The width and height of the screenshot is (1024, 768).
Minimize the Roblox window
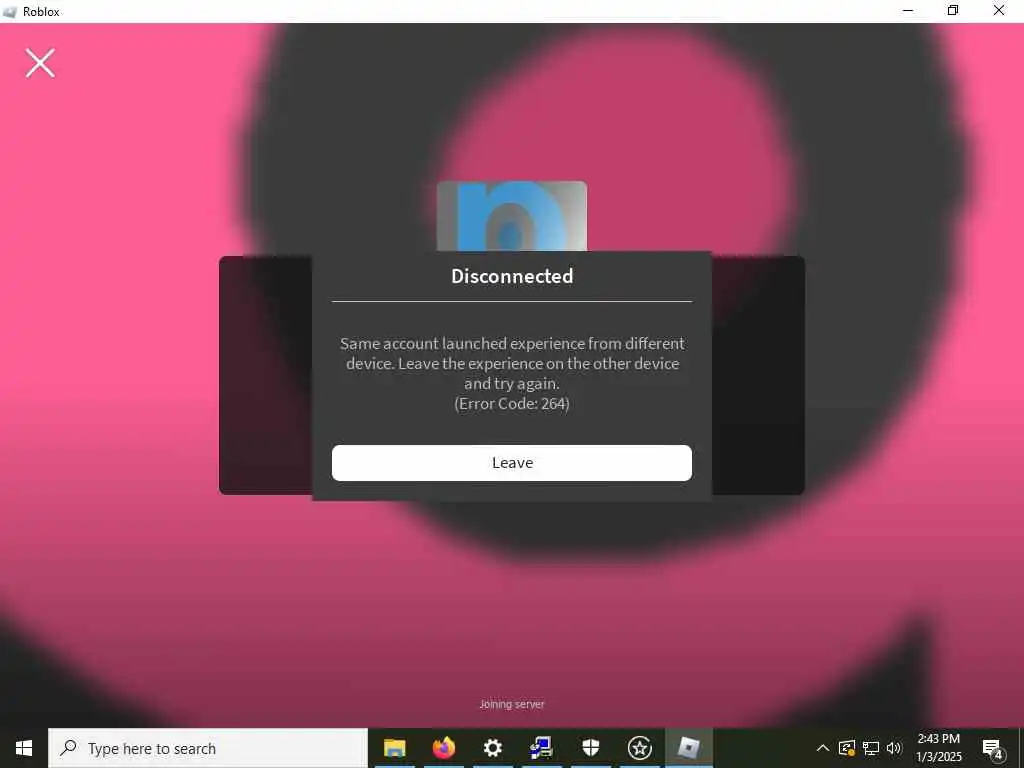click(907, 11)
